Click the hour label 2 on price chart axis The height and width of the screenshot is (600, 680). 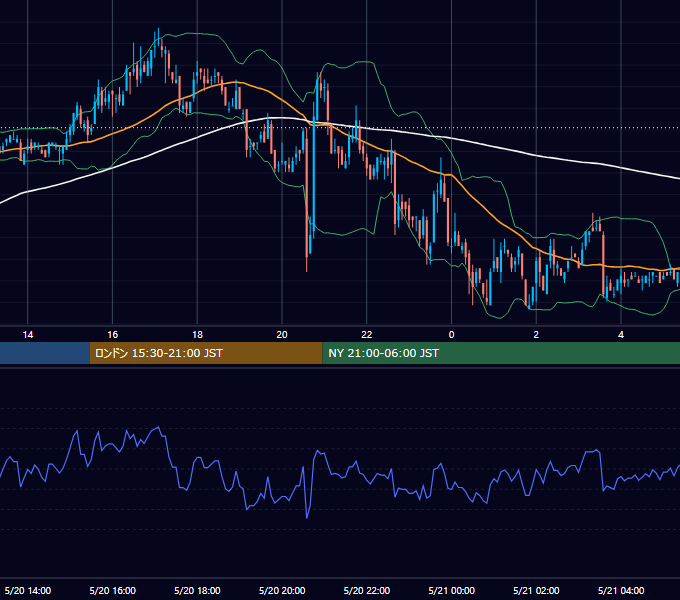click(536, 335)
